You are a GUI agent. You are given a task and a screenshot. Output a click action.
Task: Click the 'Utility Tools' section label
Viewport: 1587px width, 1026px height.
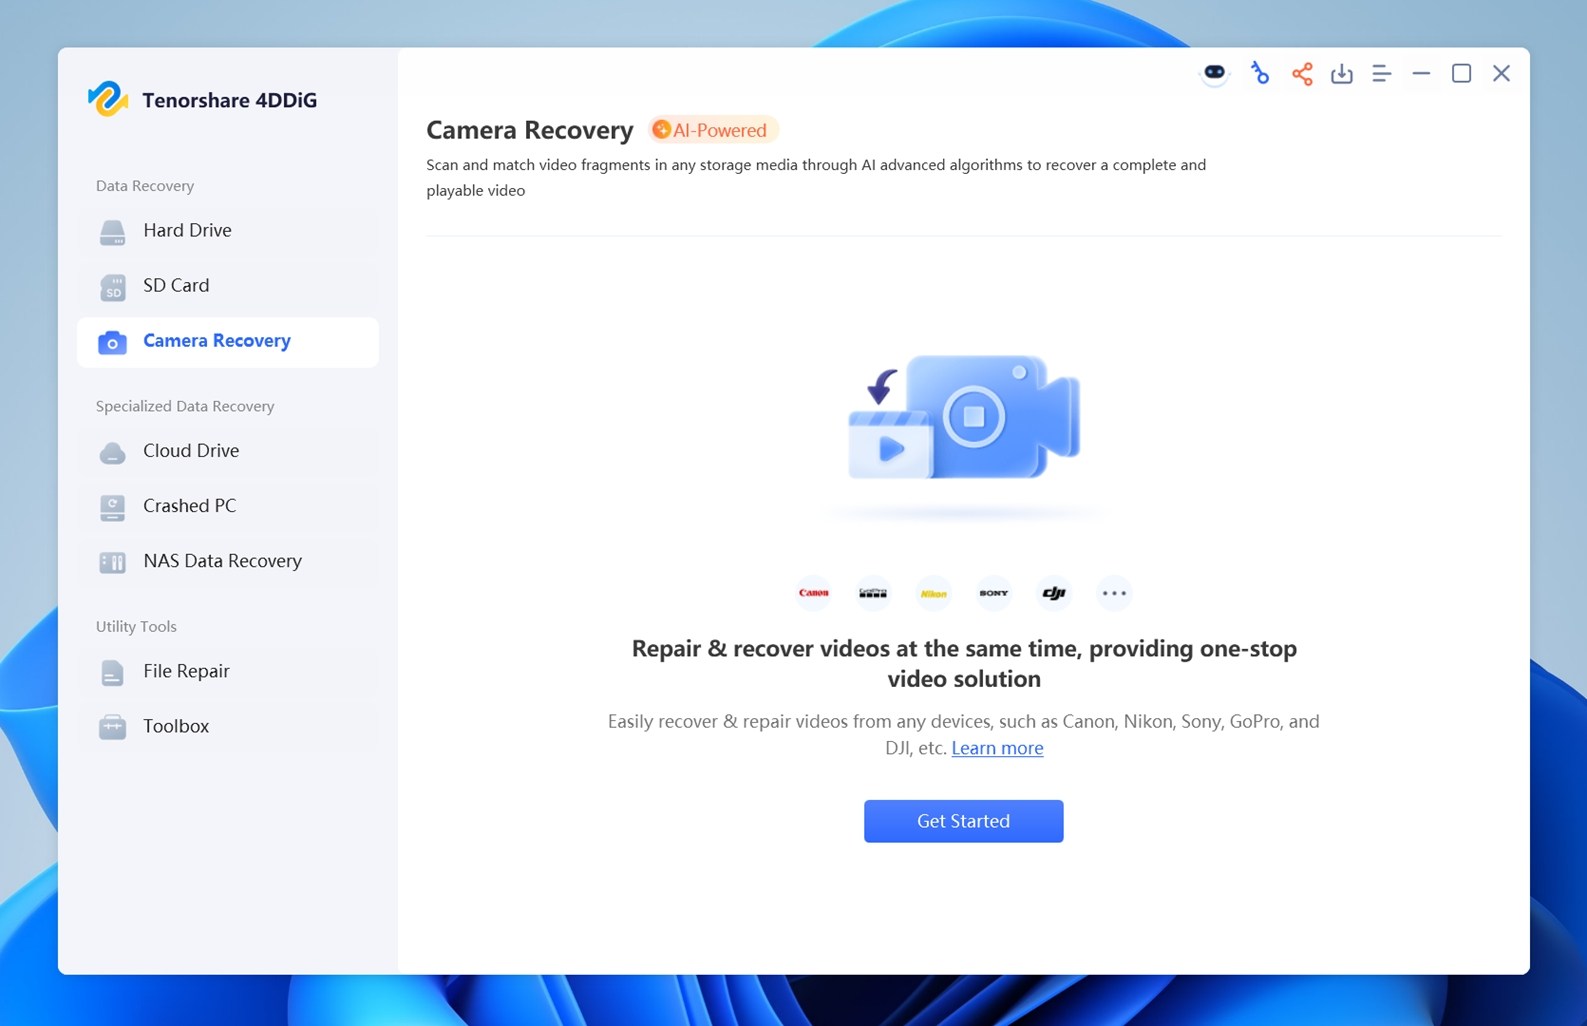click(136, 627)
